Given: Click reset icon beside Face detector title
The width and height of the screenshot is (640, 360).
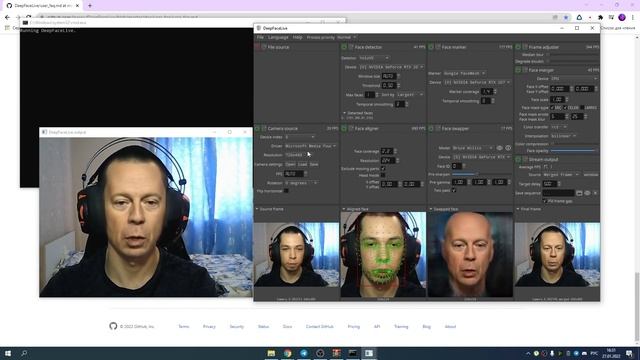Looking at the screenshot, I should [x=351, y=47].
